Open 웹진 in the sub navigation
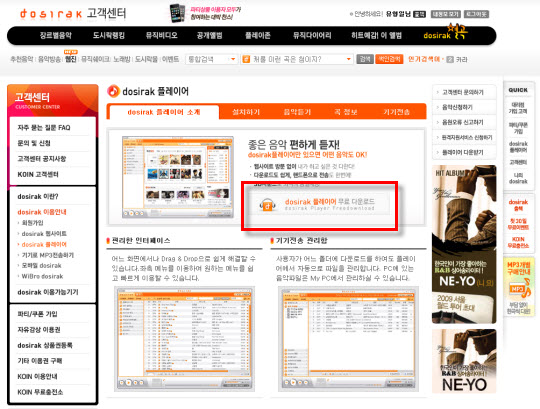This screenshot has width=540, height=409. [71, 59]
